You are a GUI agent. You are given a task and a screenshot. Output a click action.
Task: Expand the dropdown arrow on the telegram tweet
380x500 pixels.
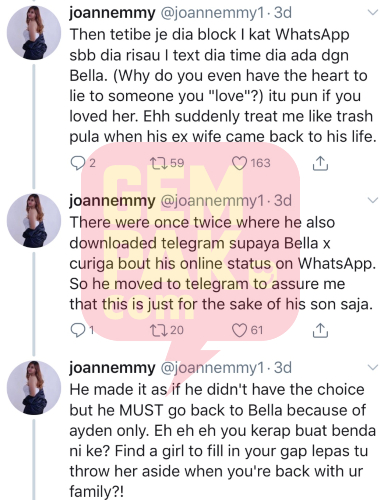tap(372, 200)
